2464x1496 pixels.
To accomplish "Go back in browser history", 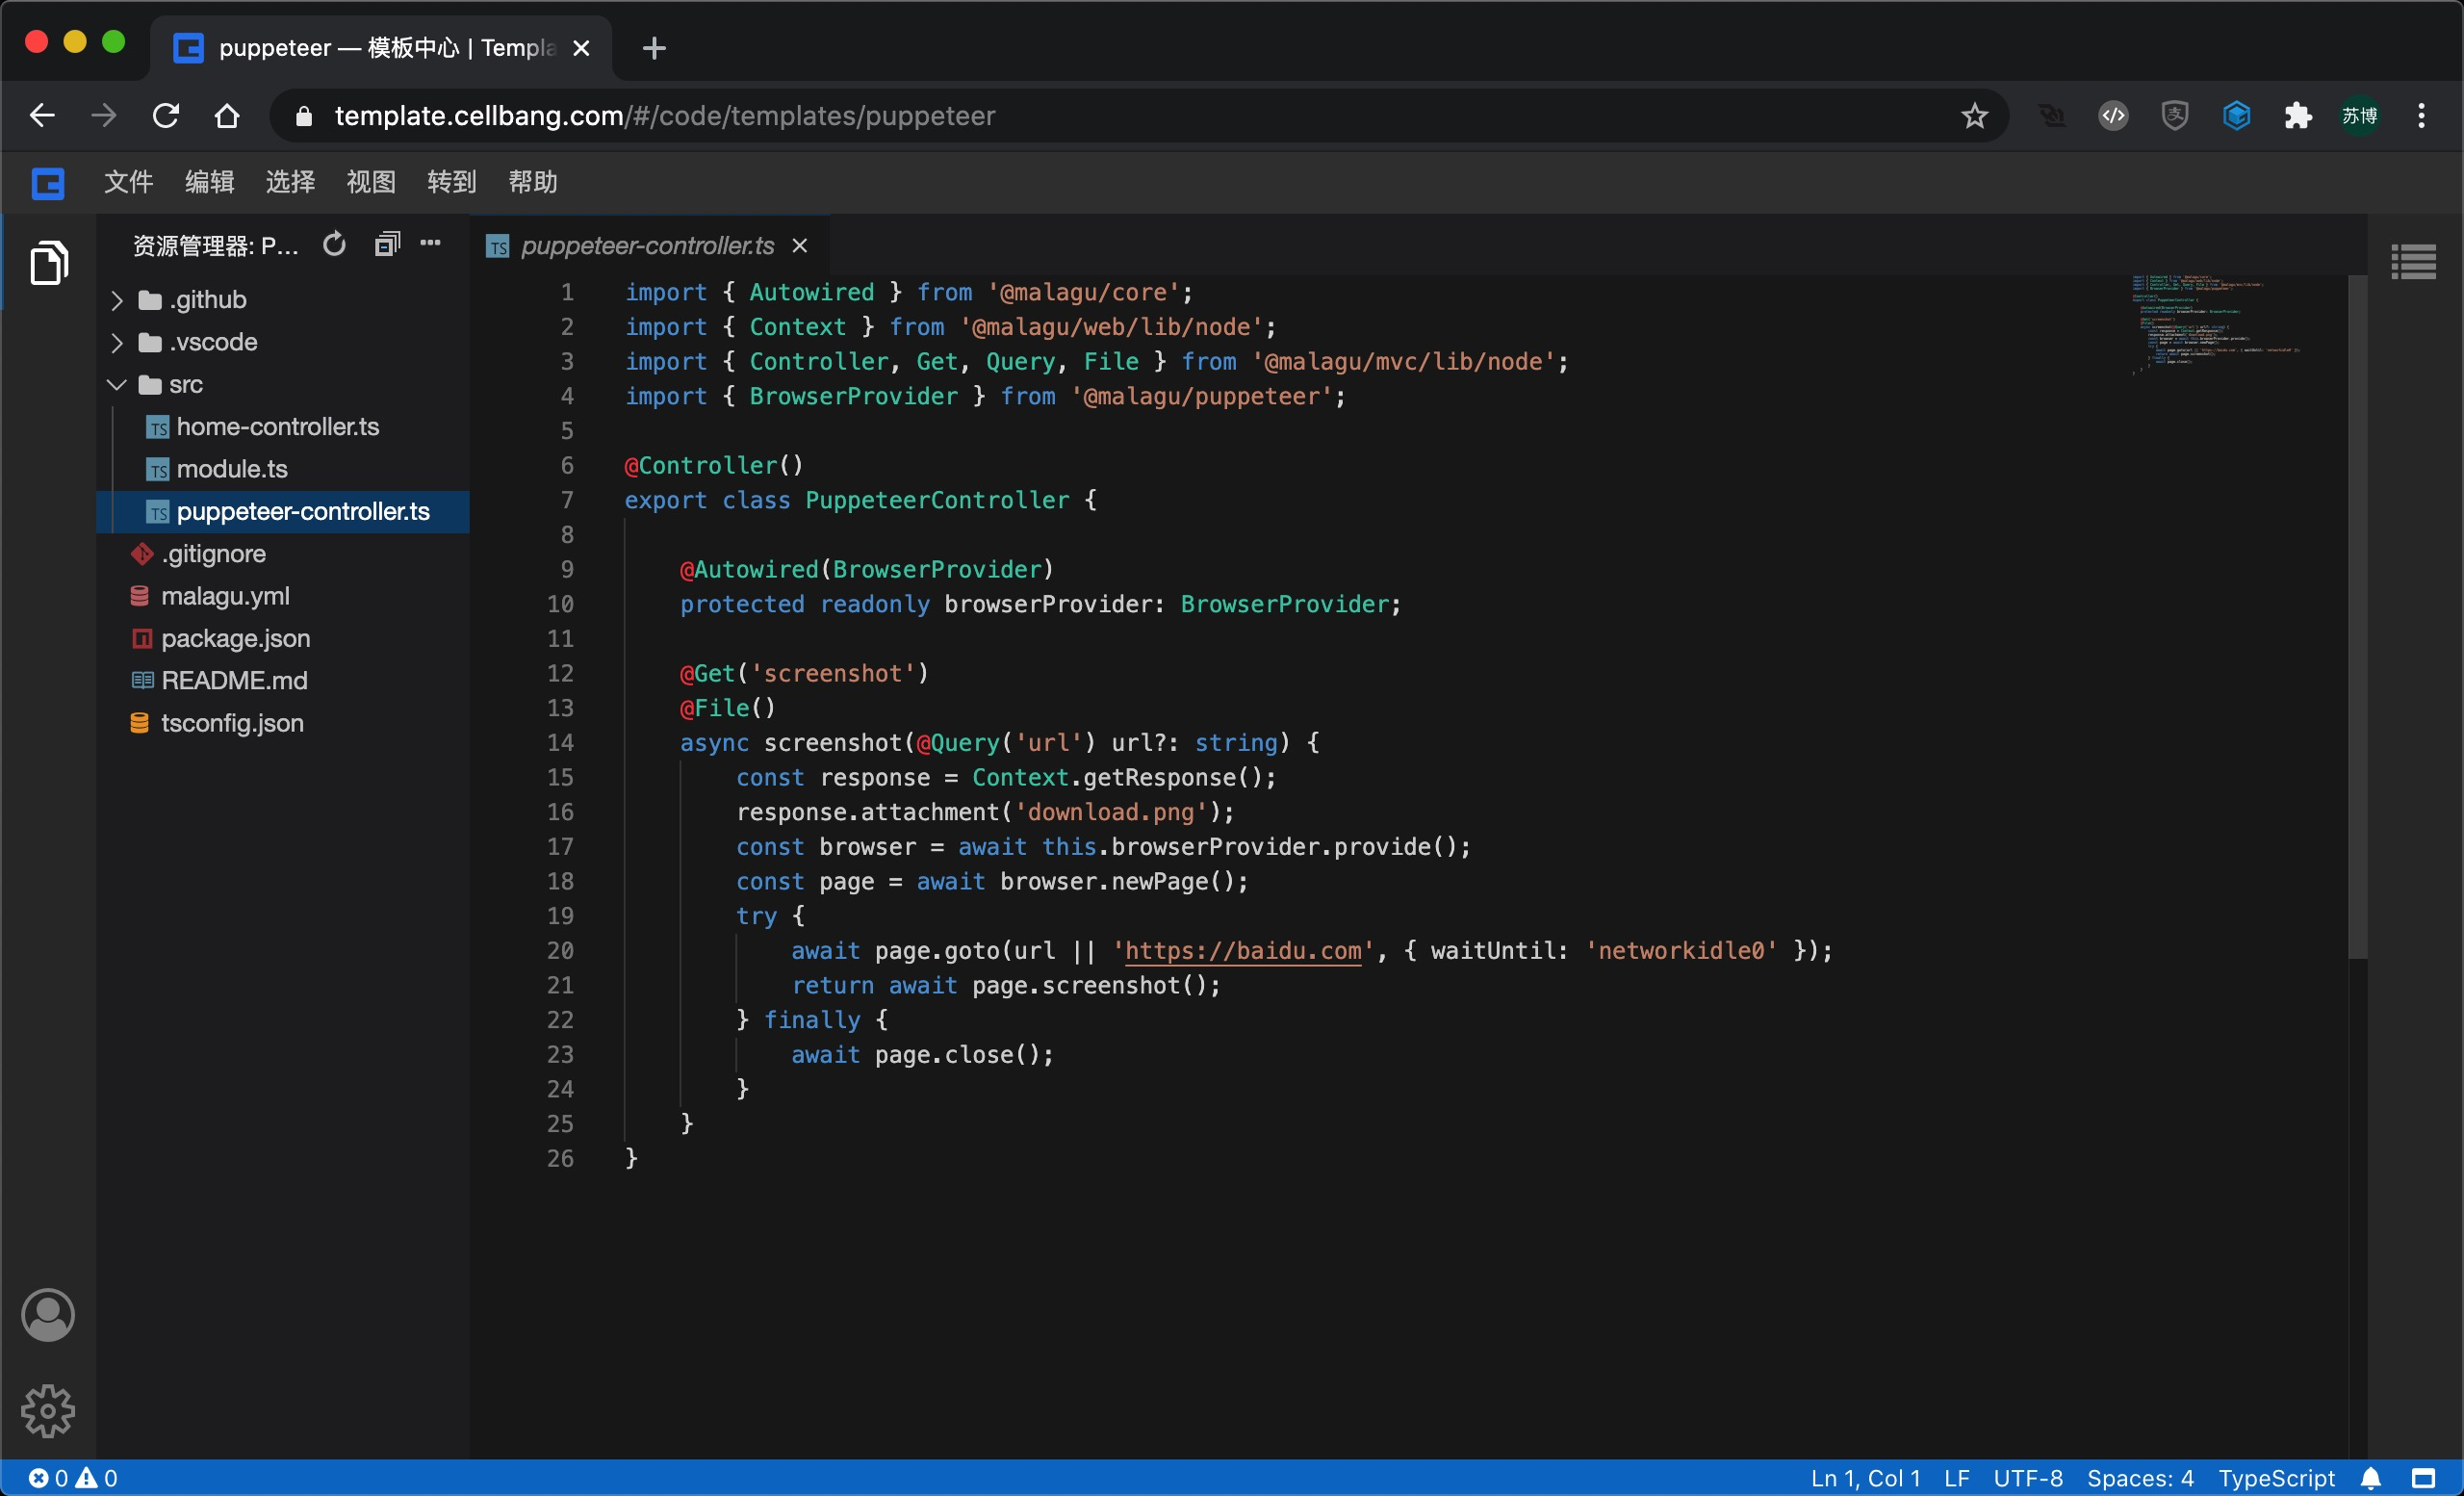I will [x=42, y=116].
